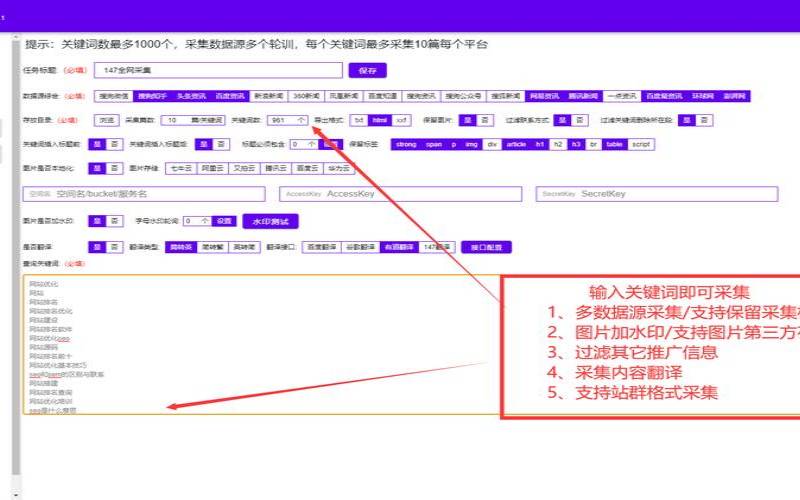The height and width of the screenshot is (500, 800).
Task: Click the 设置 button beside watermark rotation count
Action: [x=224, y=221]
